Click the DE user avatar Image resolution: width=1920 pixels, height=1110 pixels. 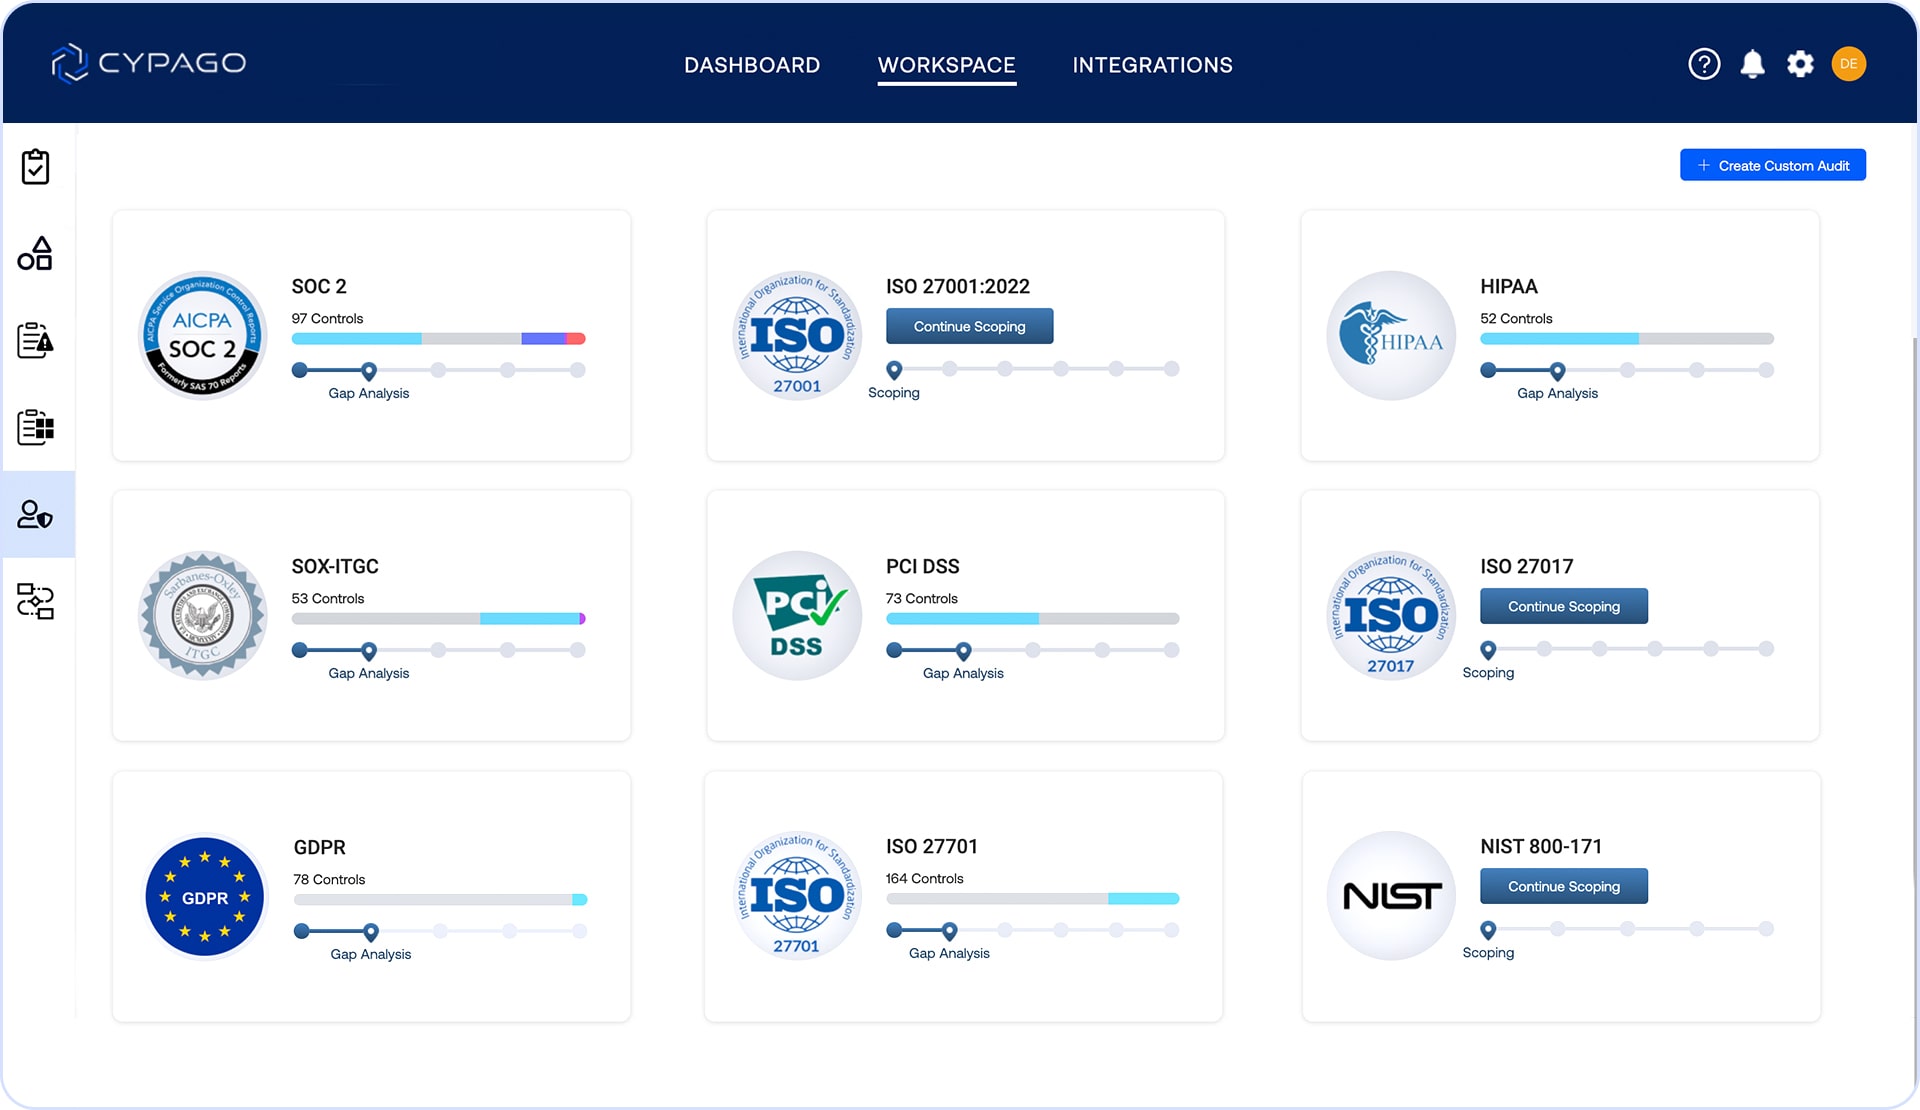[x=1848, y=64]
